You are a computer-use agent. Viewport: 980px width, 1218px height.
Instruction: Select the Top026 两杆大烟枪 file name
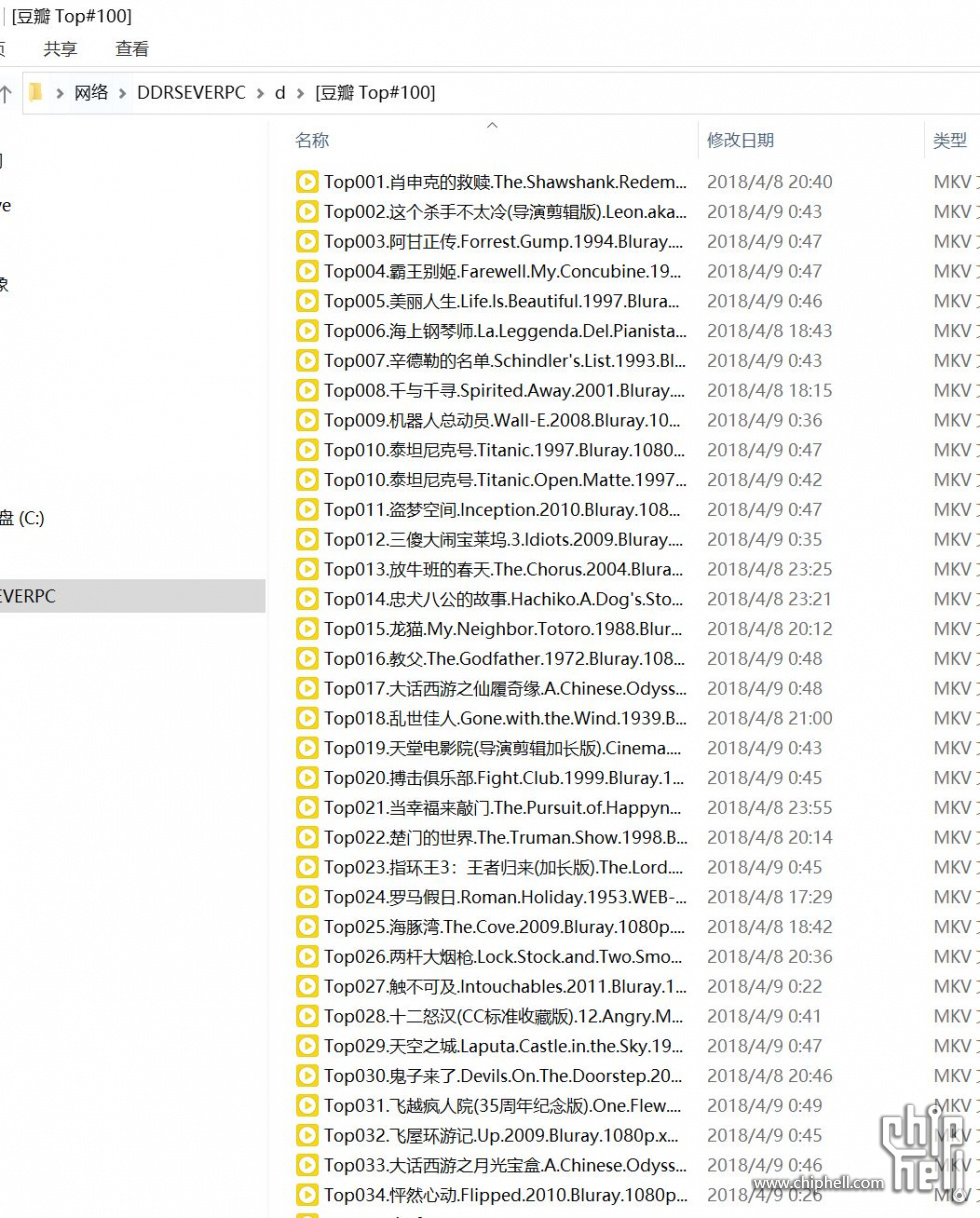coord(505,957)
